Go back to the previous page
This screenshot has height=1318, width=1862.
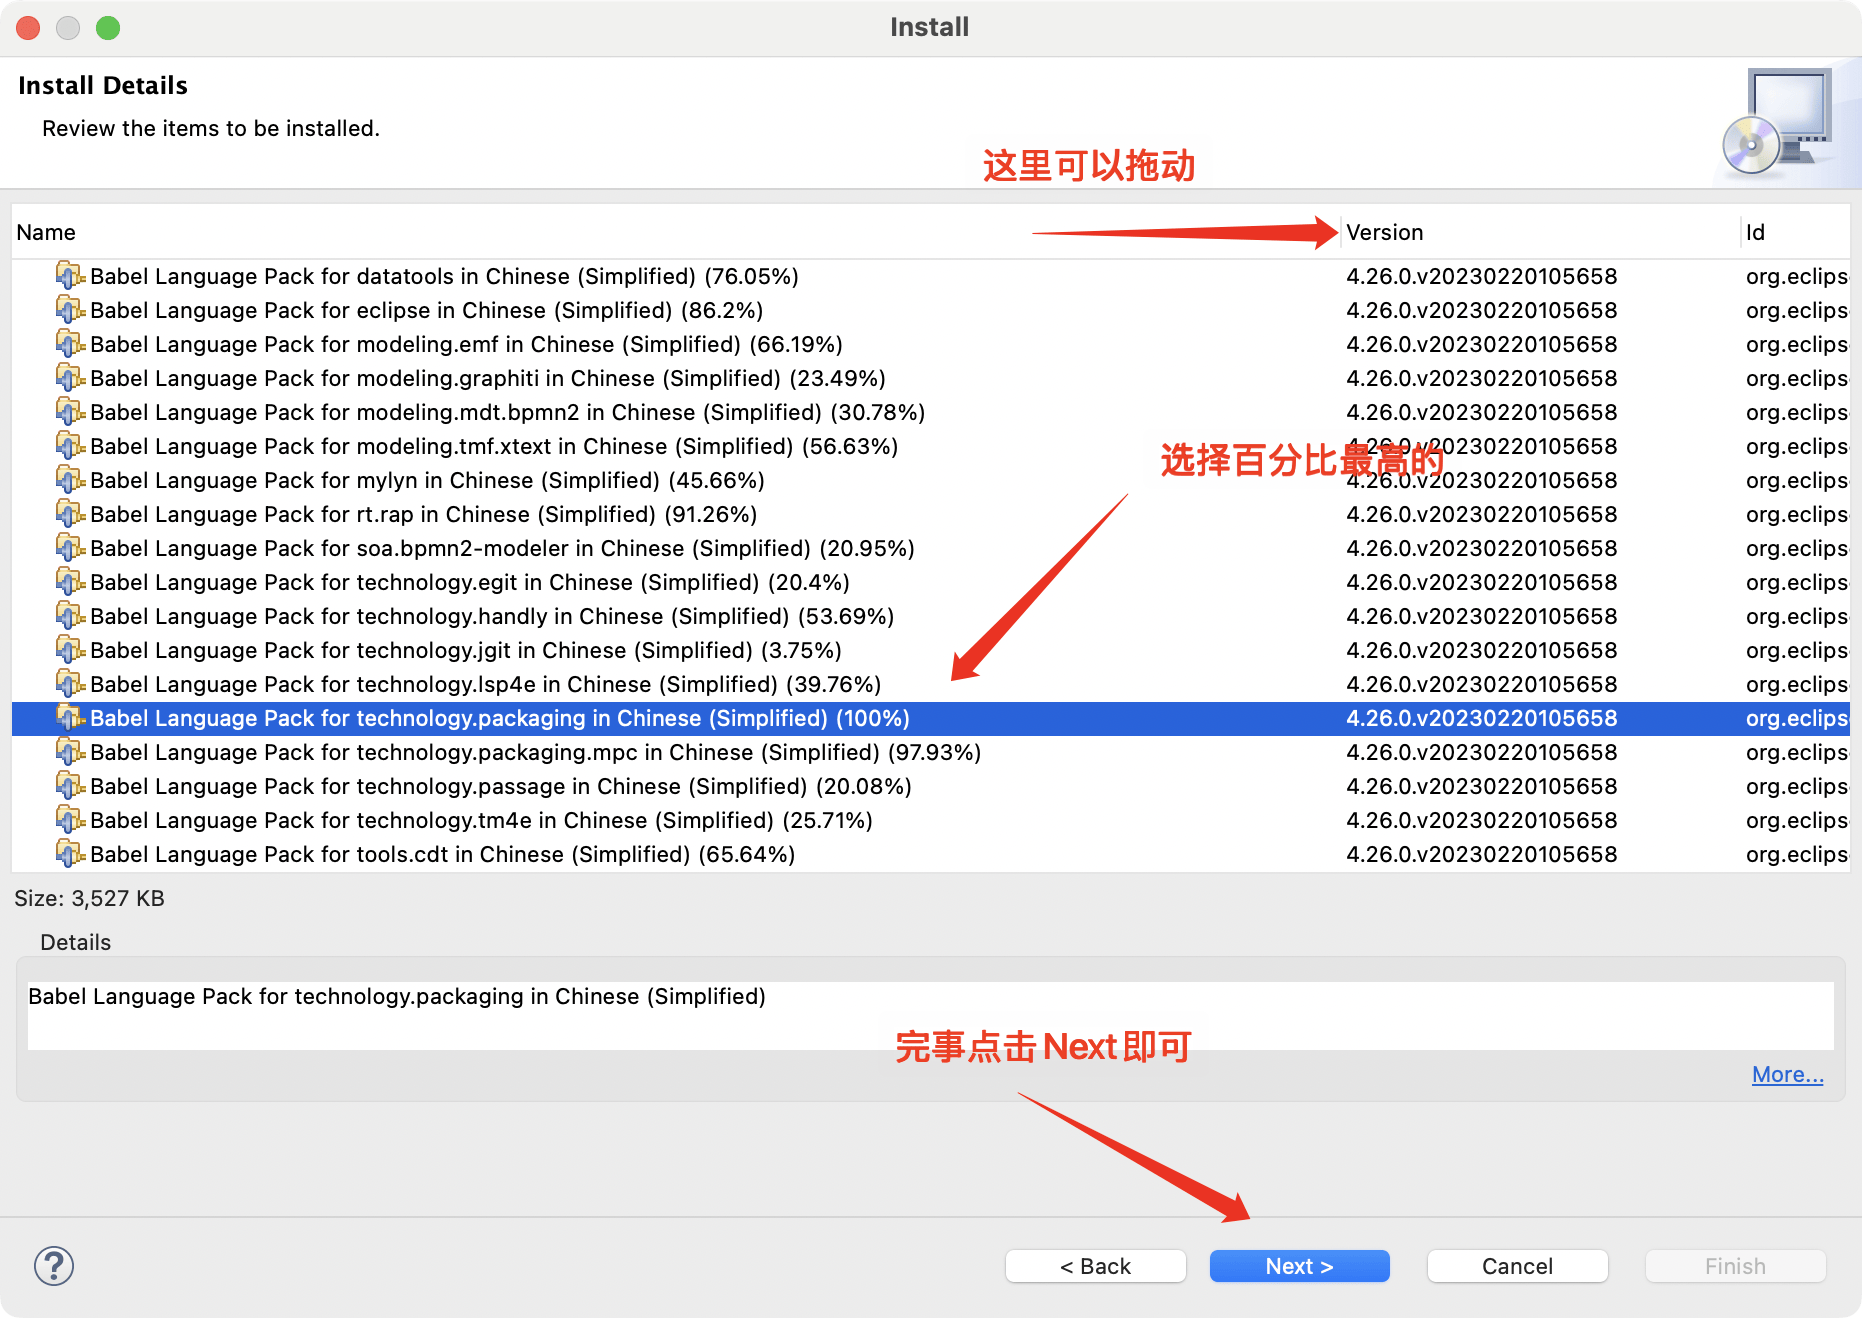(1095, 1266)
